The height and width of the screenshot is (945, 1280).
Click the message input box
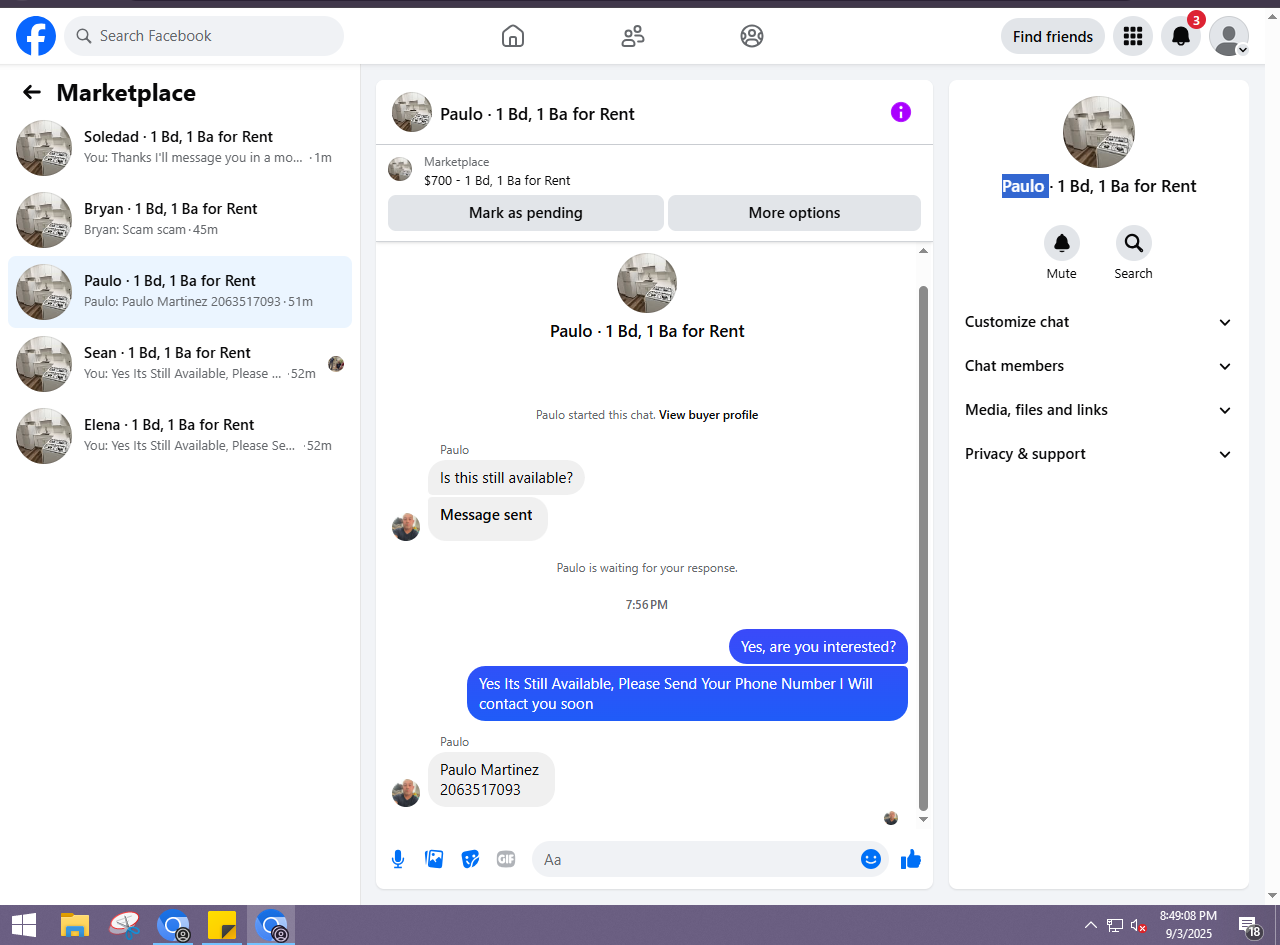696,859
